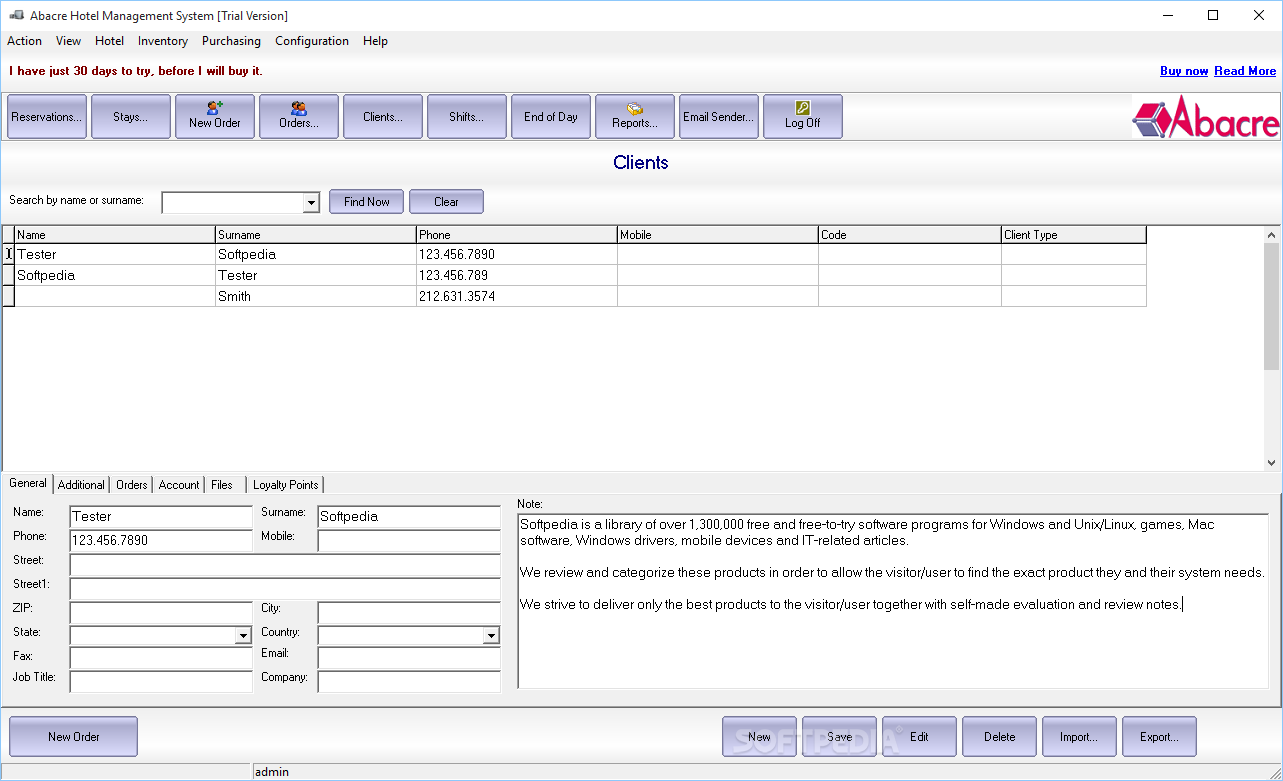Open the Orders toolbar button
This screenshot has width=1283, height=781.
[x=299, y=116]
